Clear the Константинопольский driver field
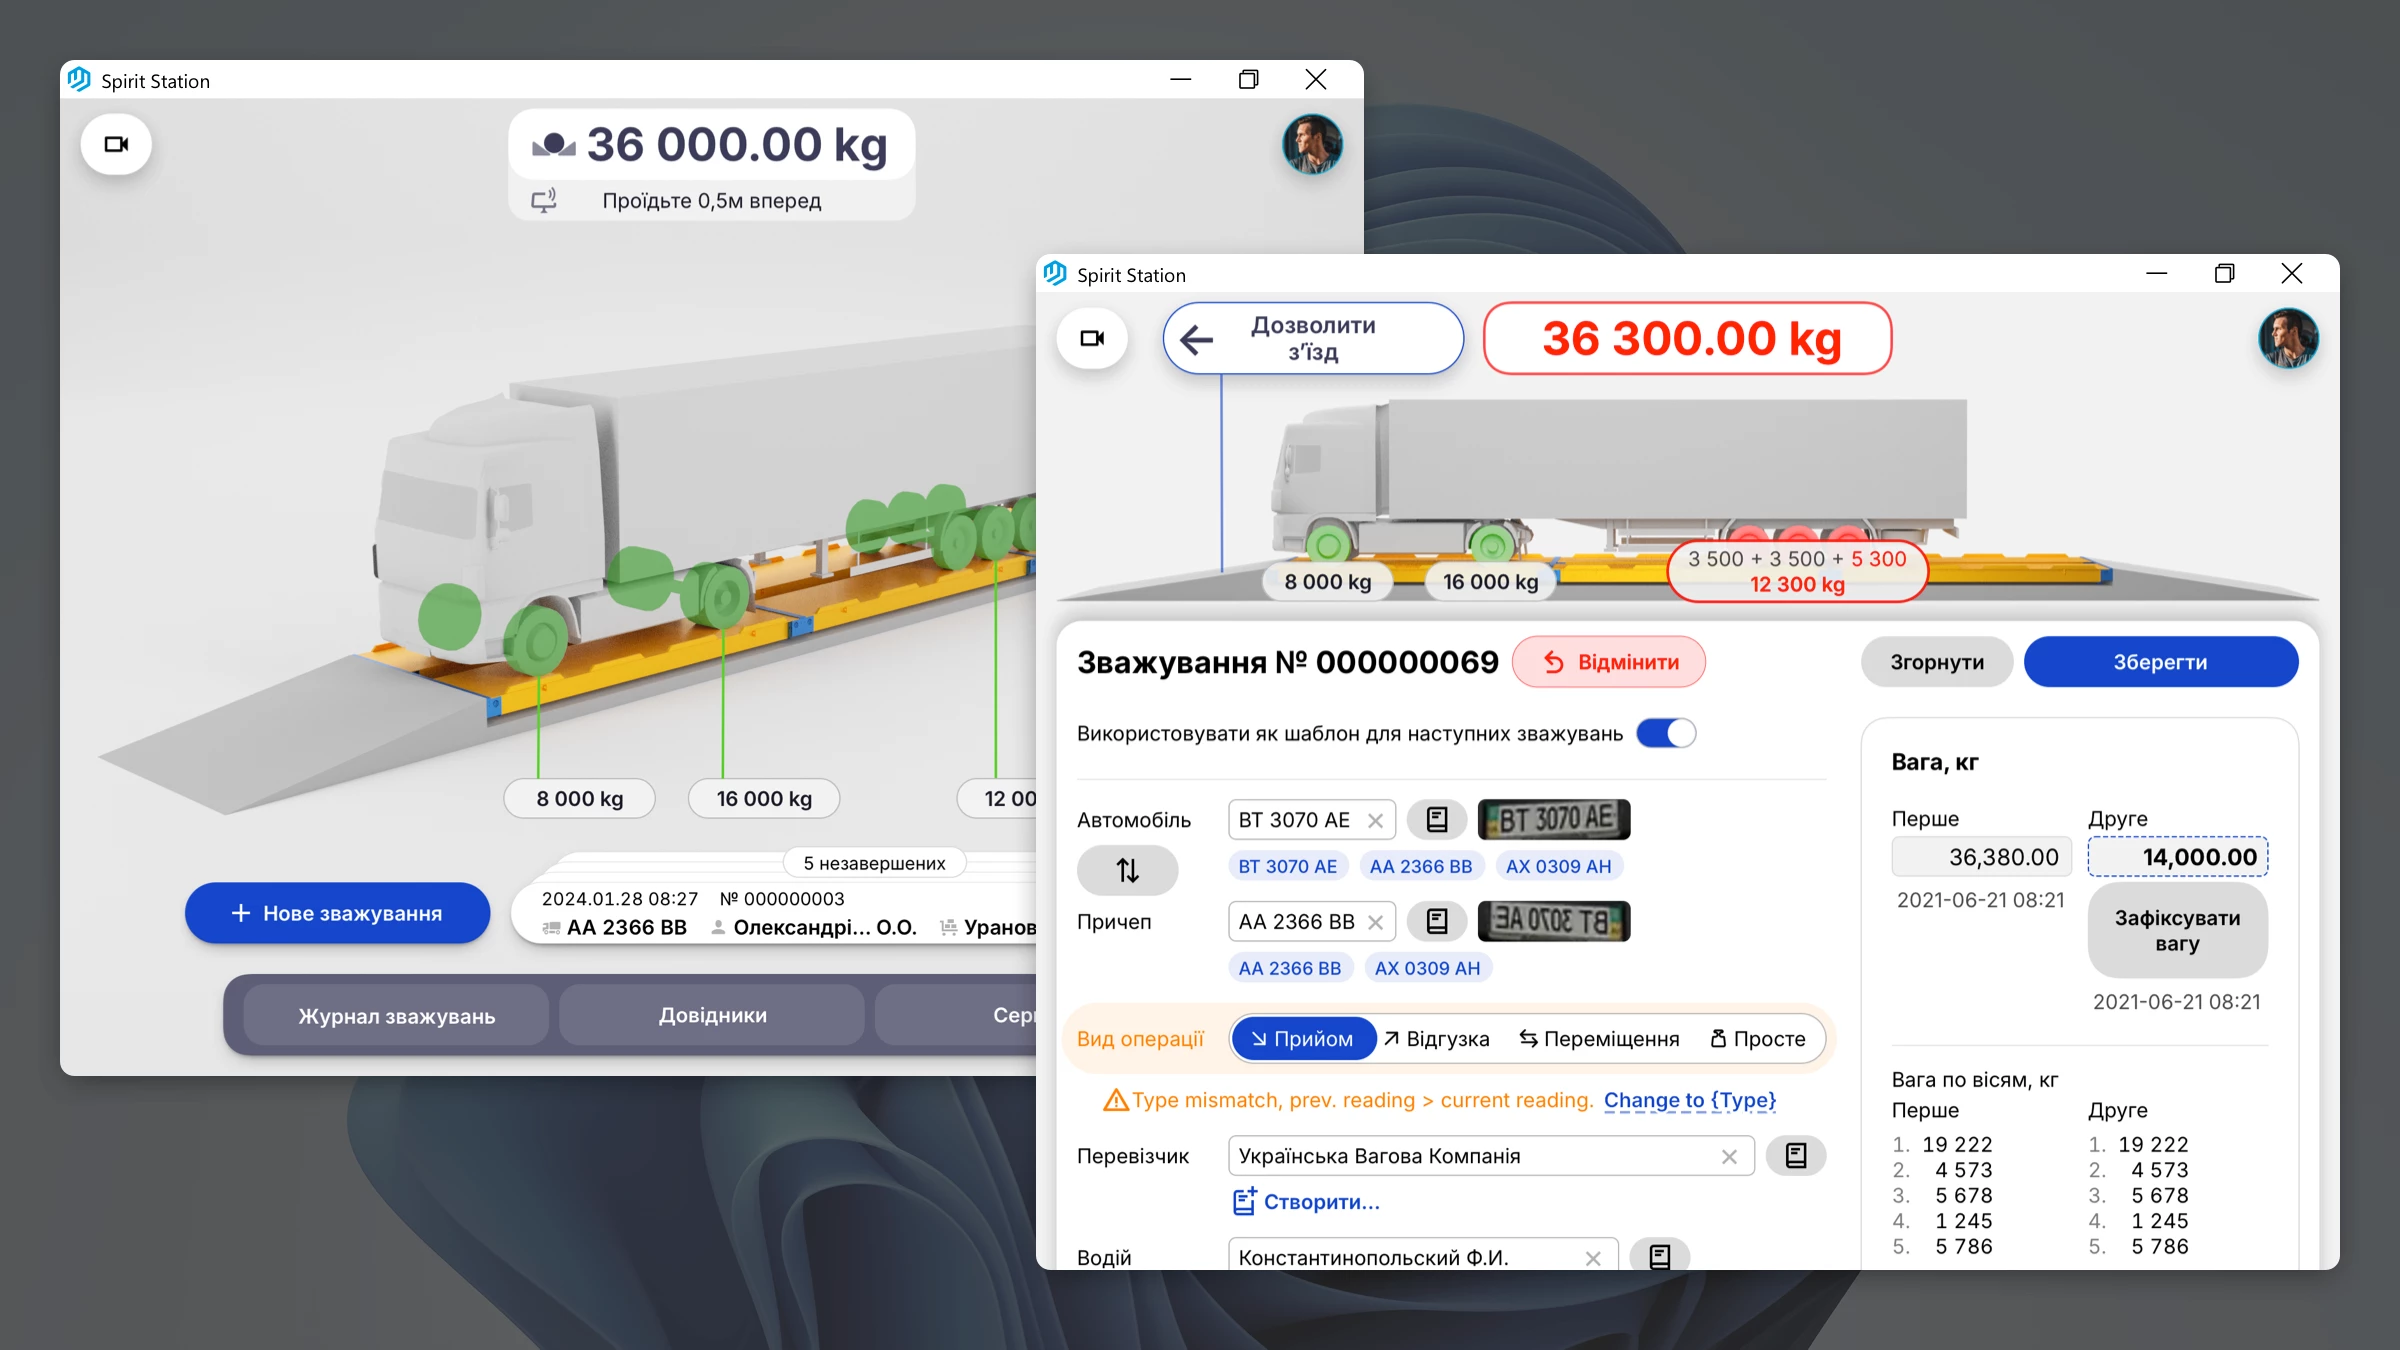Image resolution: width=2400 pixels, height=1350 pixels. (1593, 1258)
